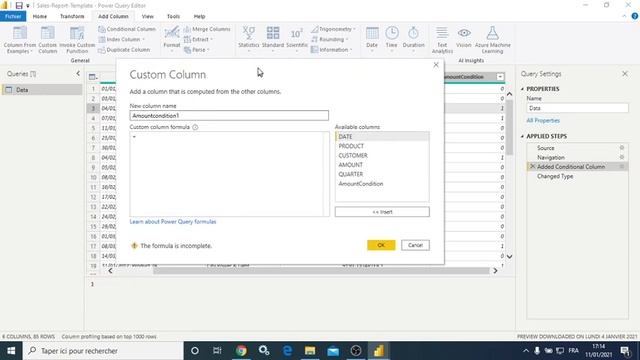This screenshot has height=360, width=640.
Task: Click the table icon at grid corner
Action: (93, 77)
